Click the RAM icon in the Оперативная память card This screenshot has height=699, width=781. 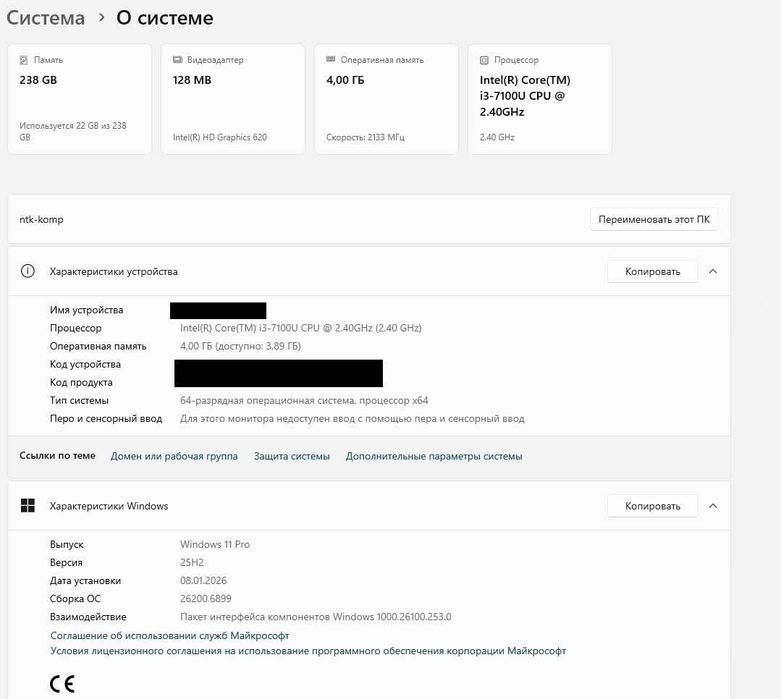click(x=331, y=59)
